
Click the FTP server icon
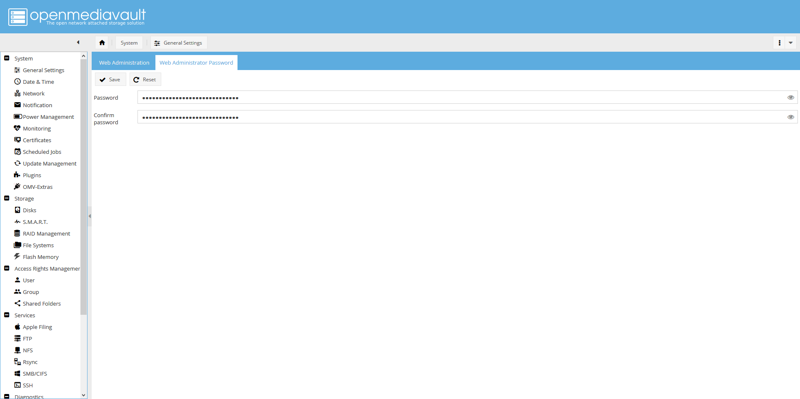pyautogui.click(x=17, y=338)
